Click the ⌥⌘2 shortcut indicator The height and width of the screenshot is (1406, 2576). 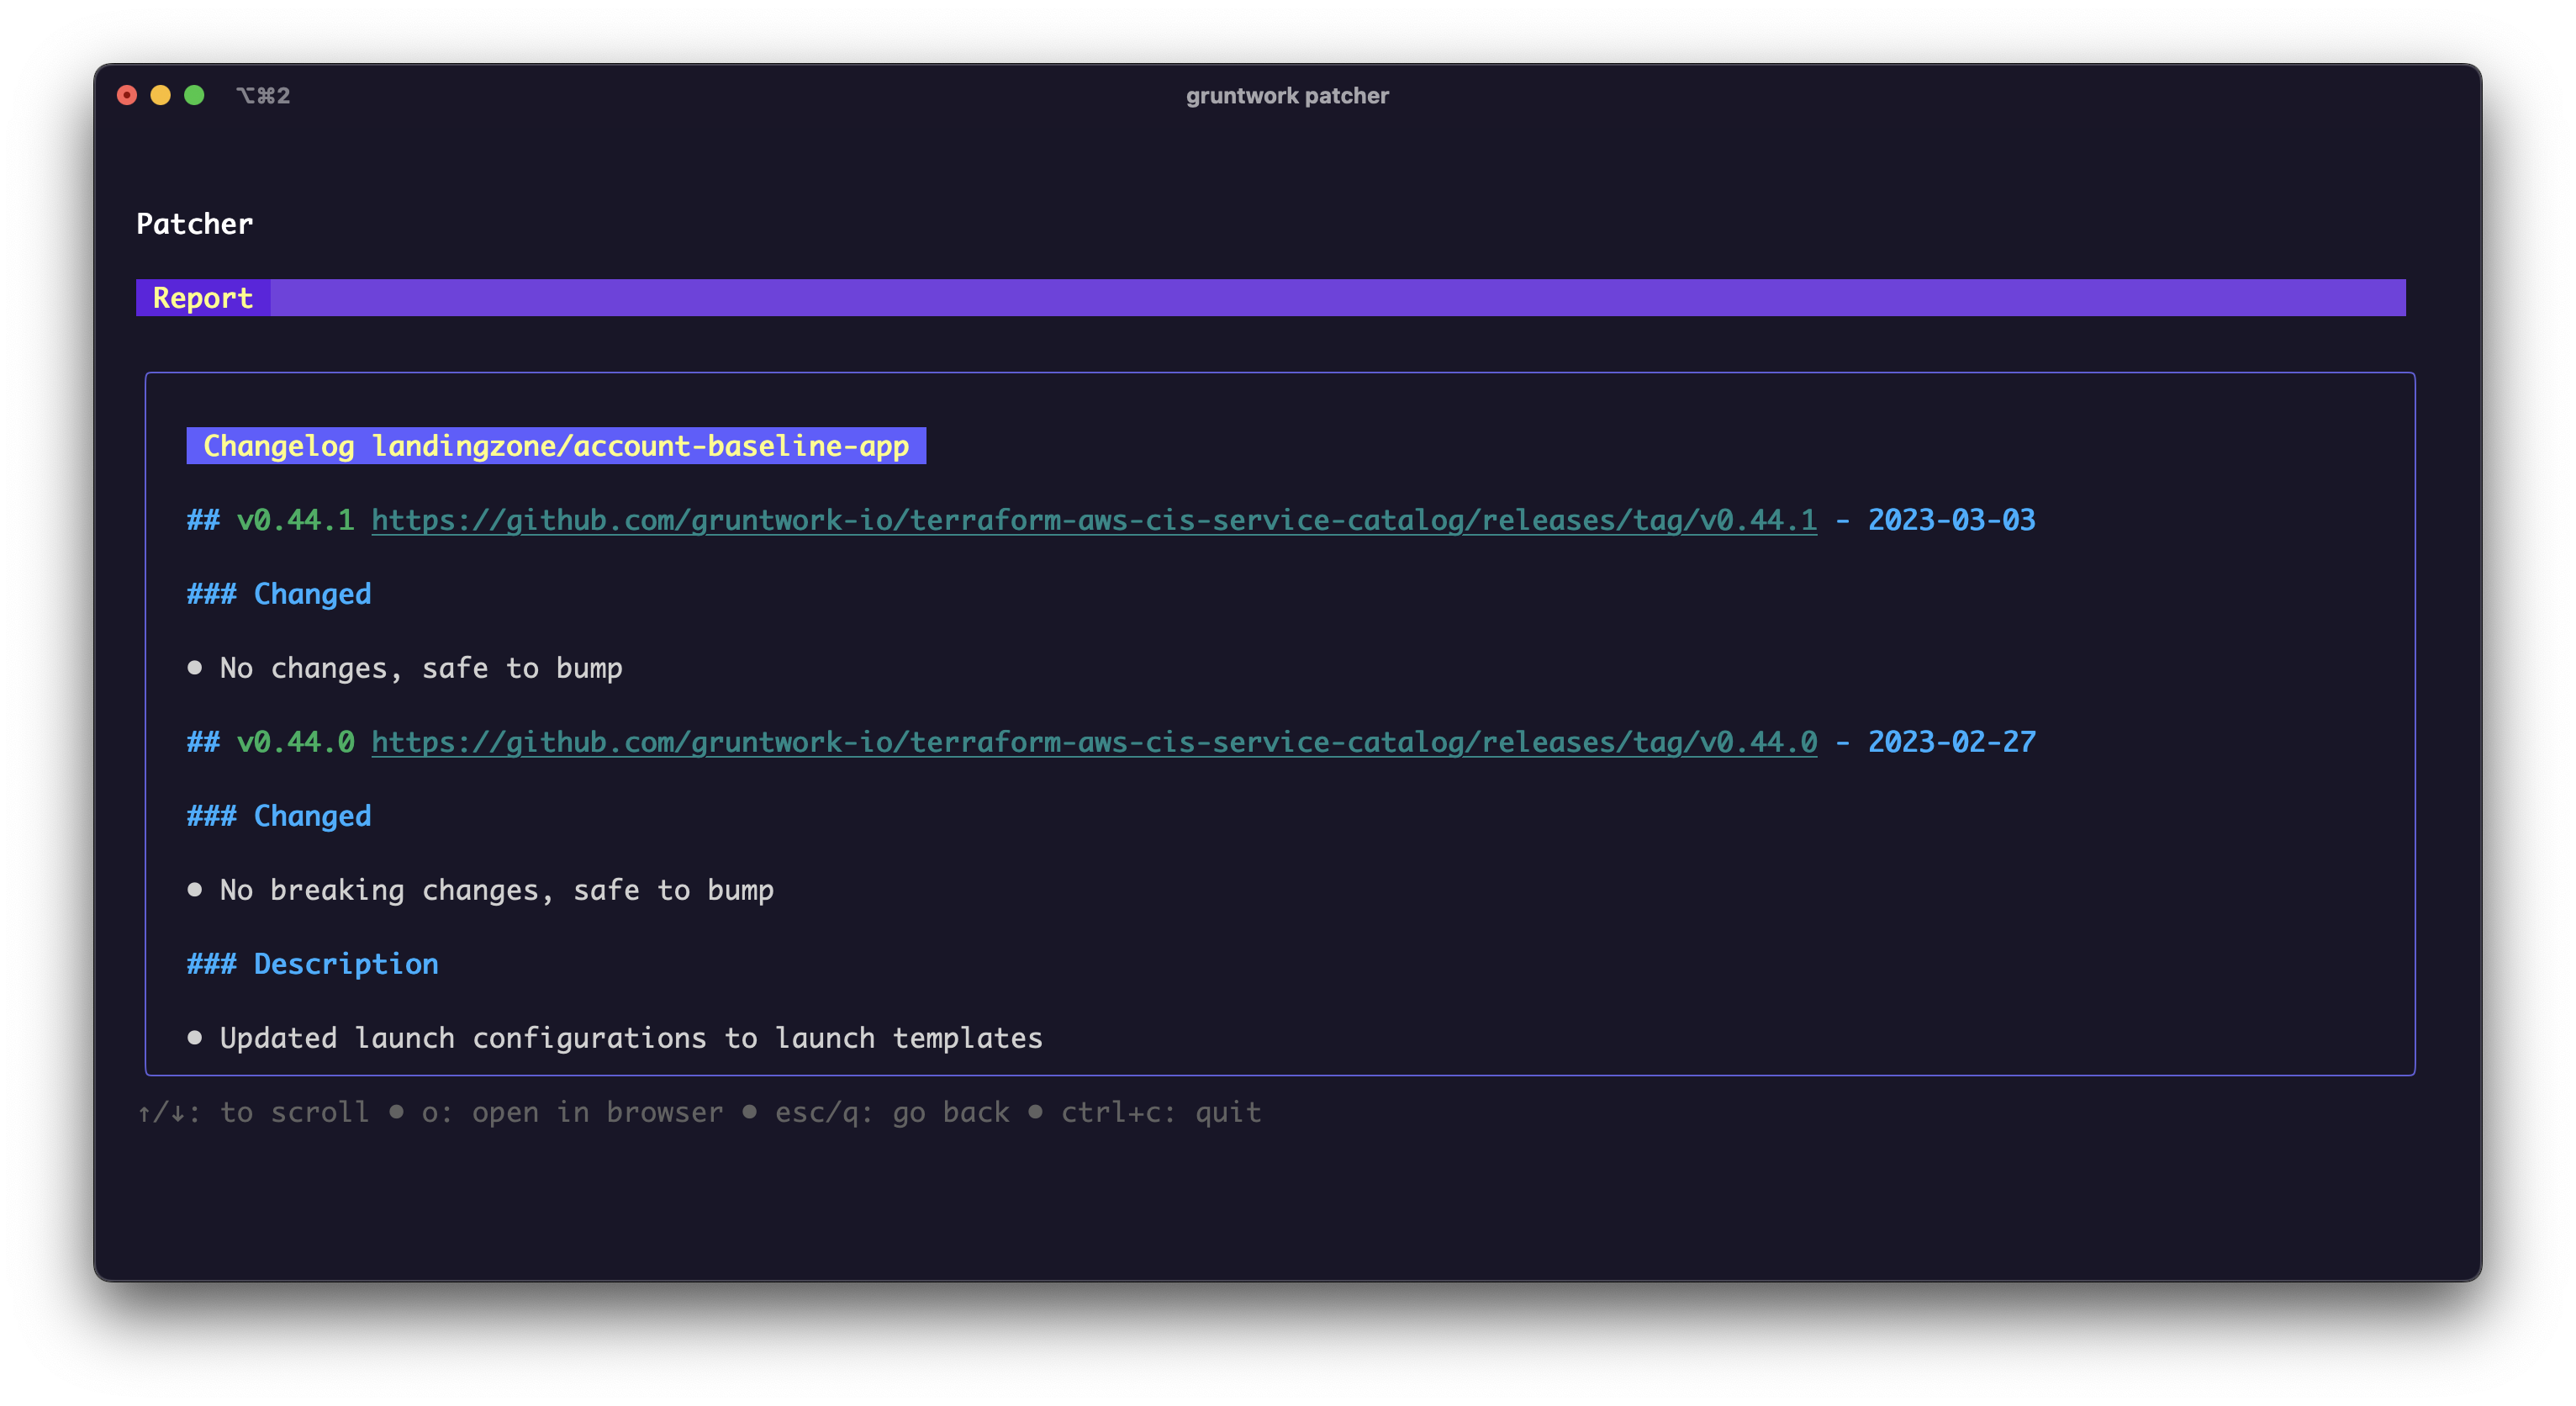264,96
